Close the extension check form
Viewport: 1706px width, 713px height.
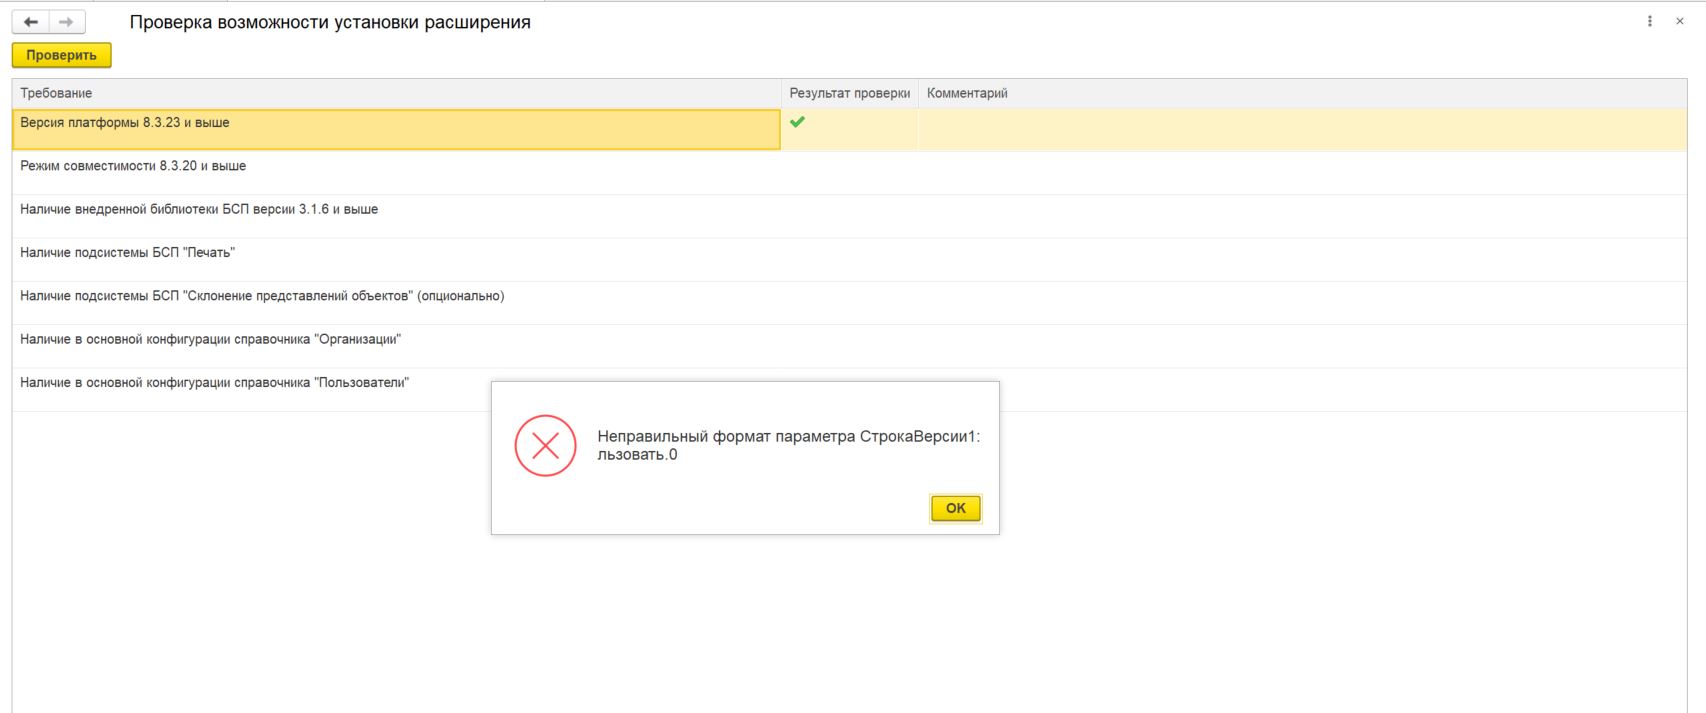tap(1679, 21)
